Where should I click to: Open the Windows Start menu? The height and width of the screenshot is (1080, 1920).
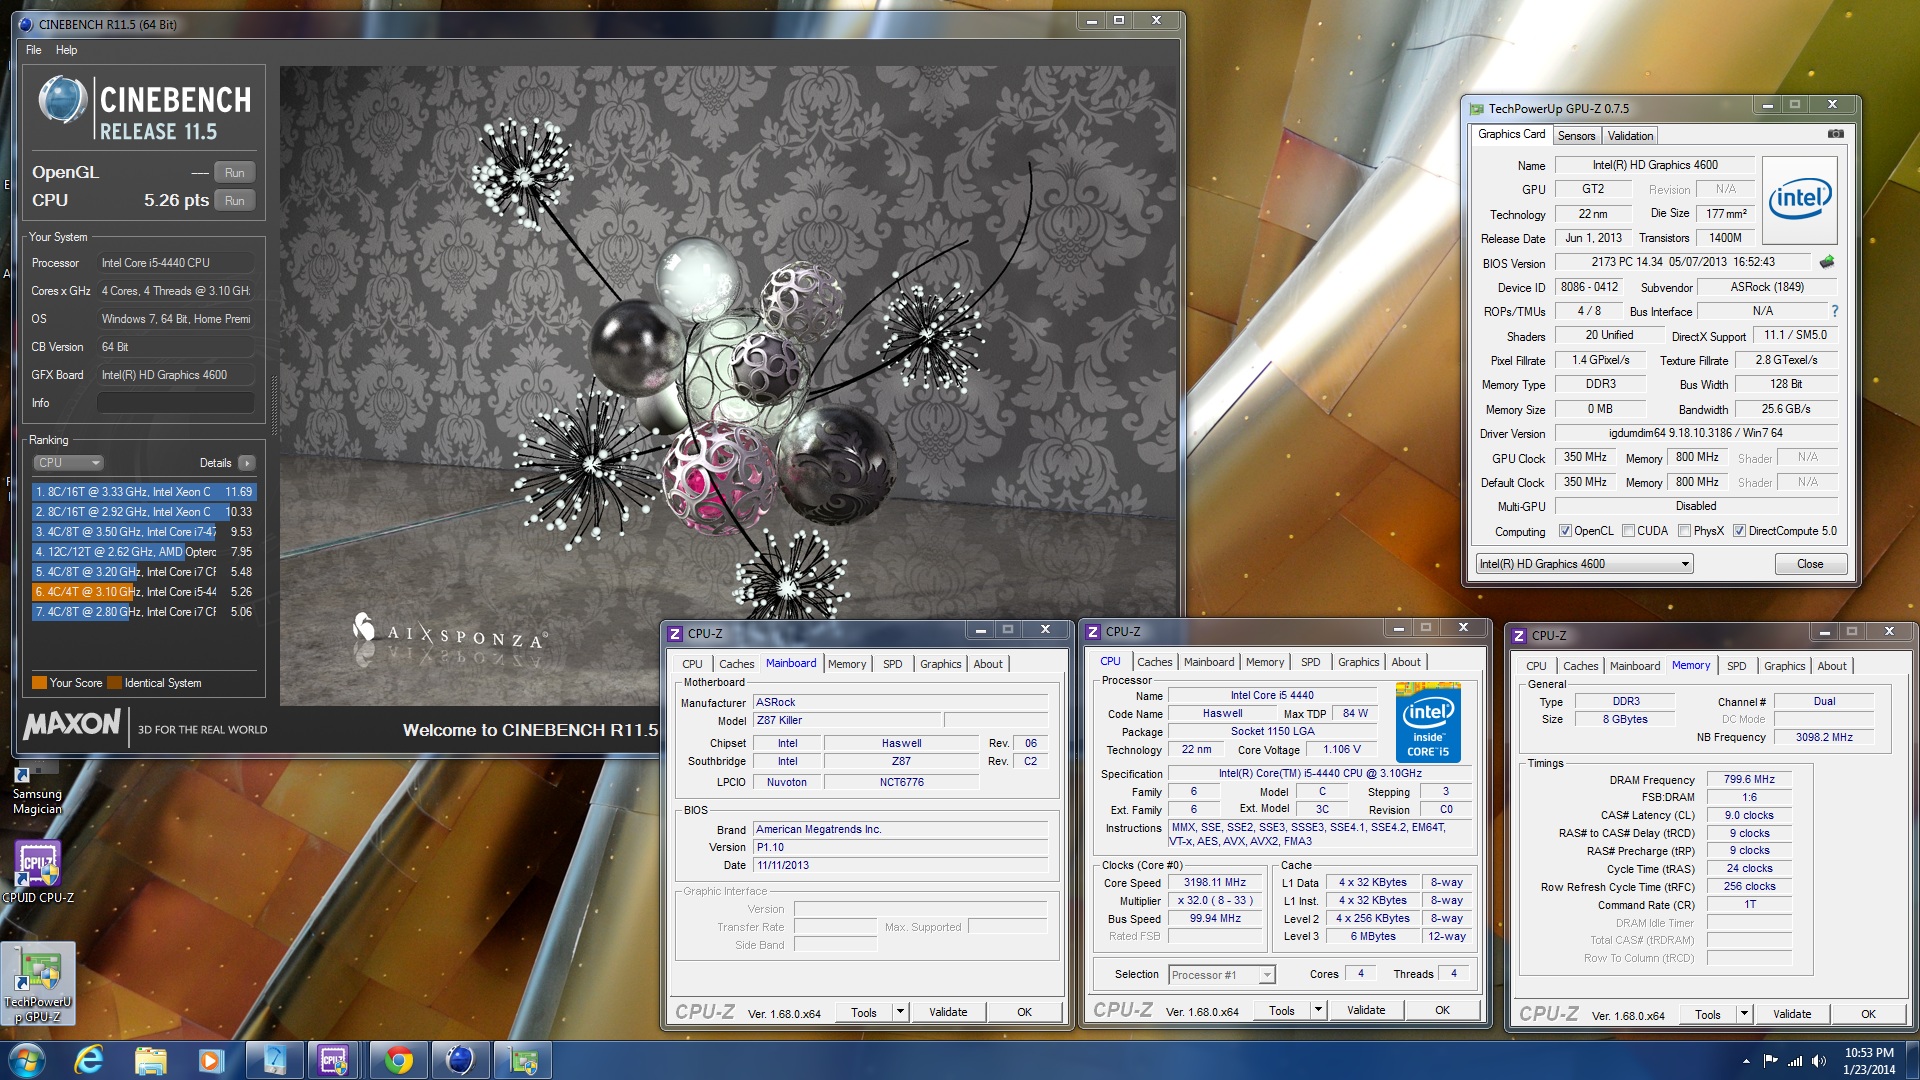coord(26,1060)
